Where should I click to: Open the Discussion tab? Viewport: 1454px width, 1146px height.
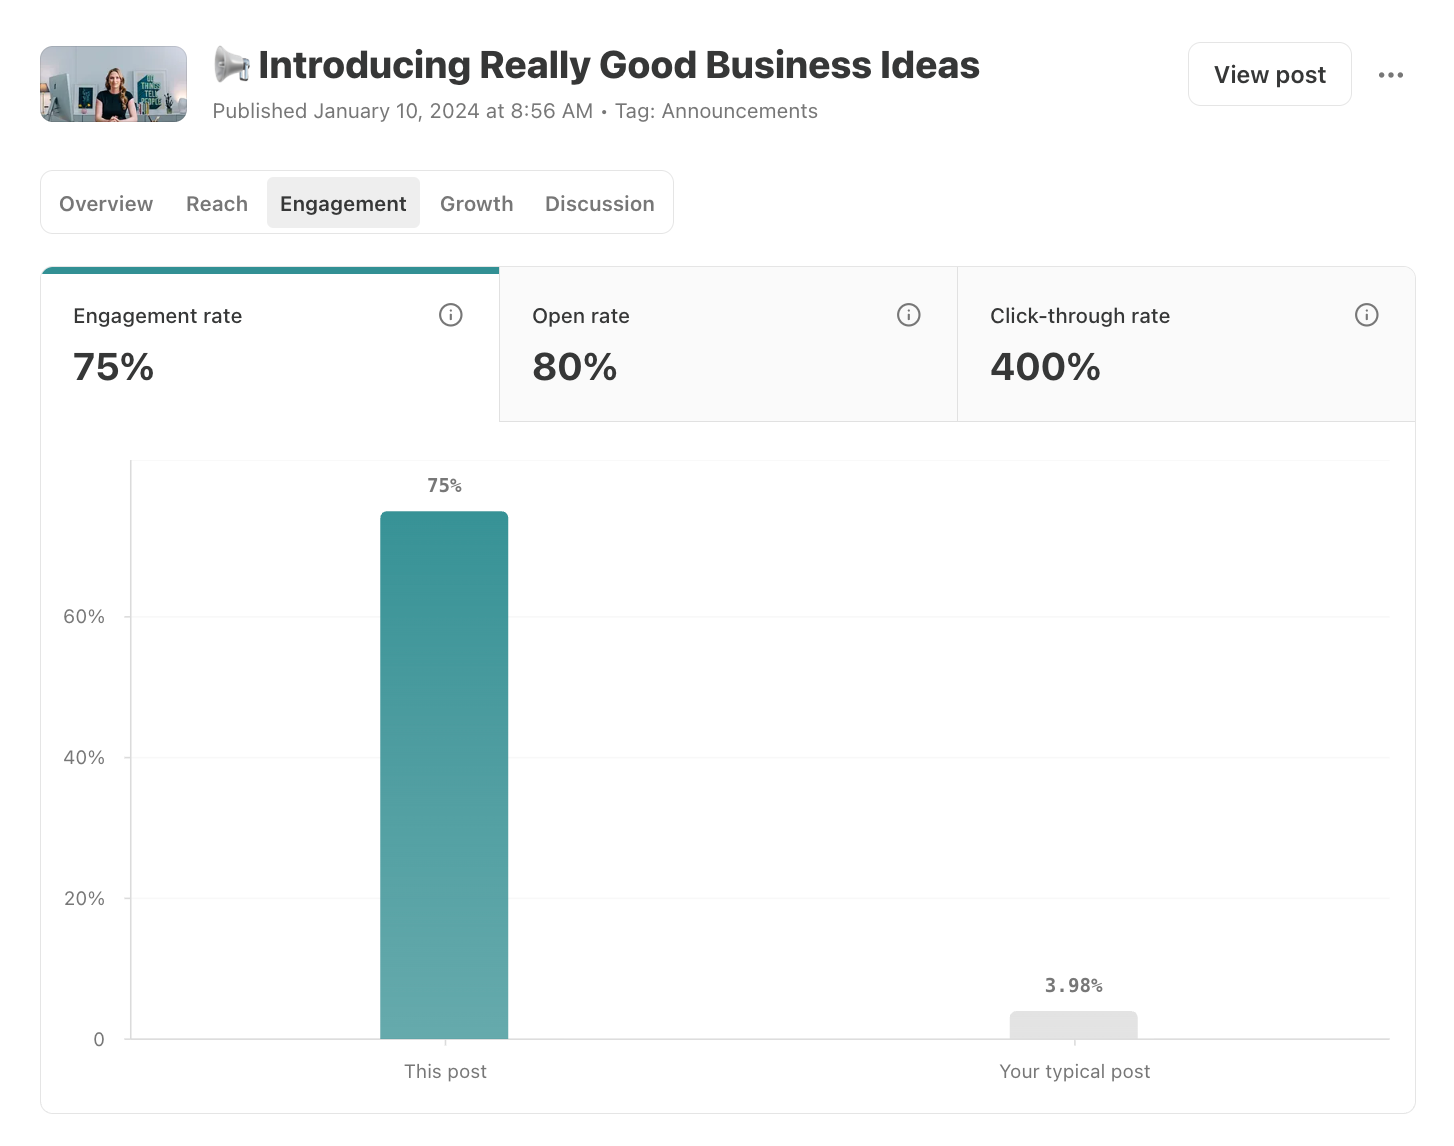(600, 203)
